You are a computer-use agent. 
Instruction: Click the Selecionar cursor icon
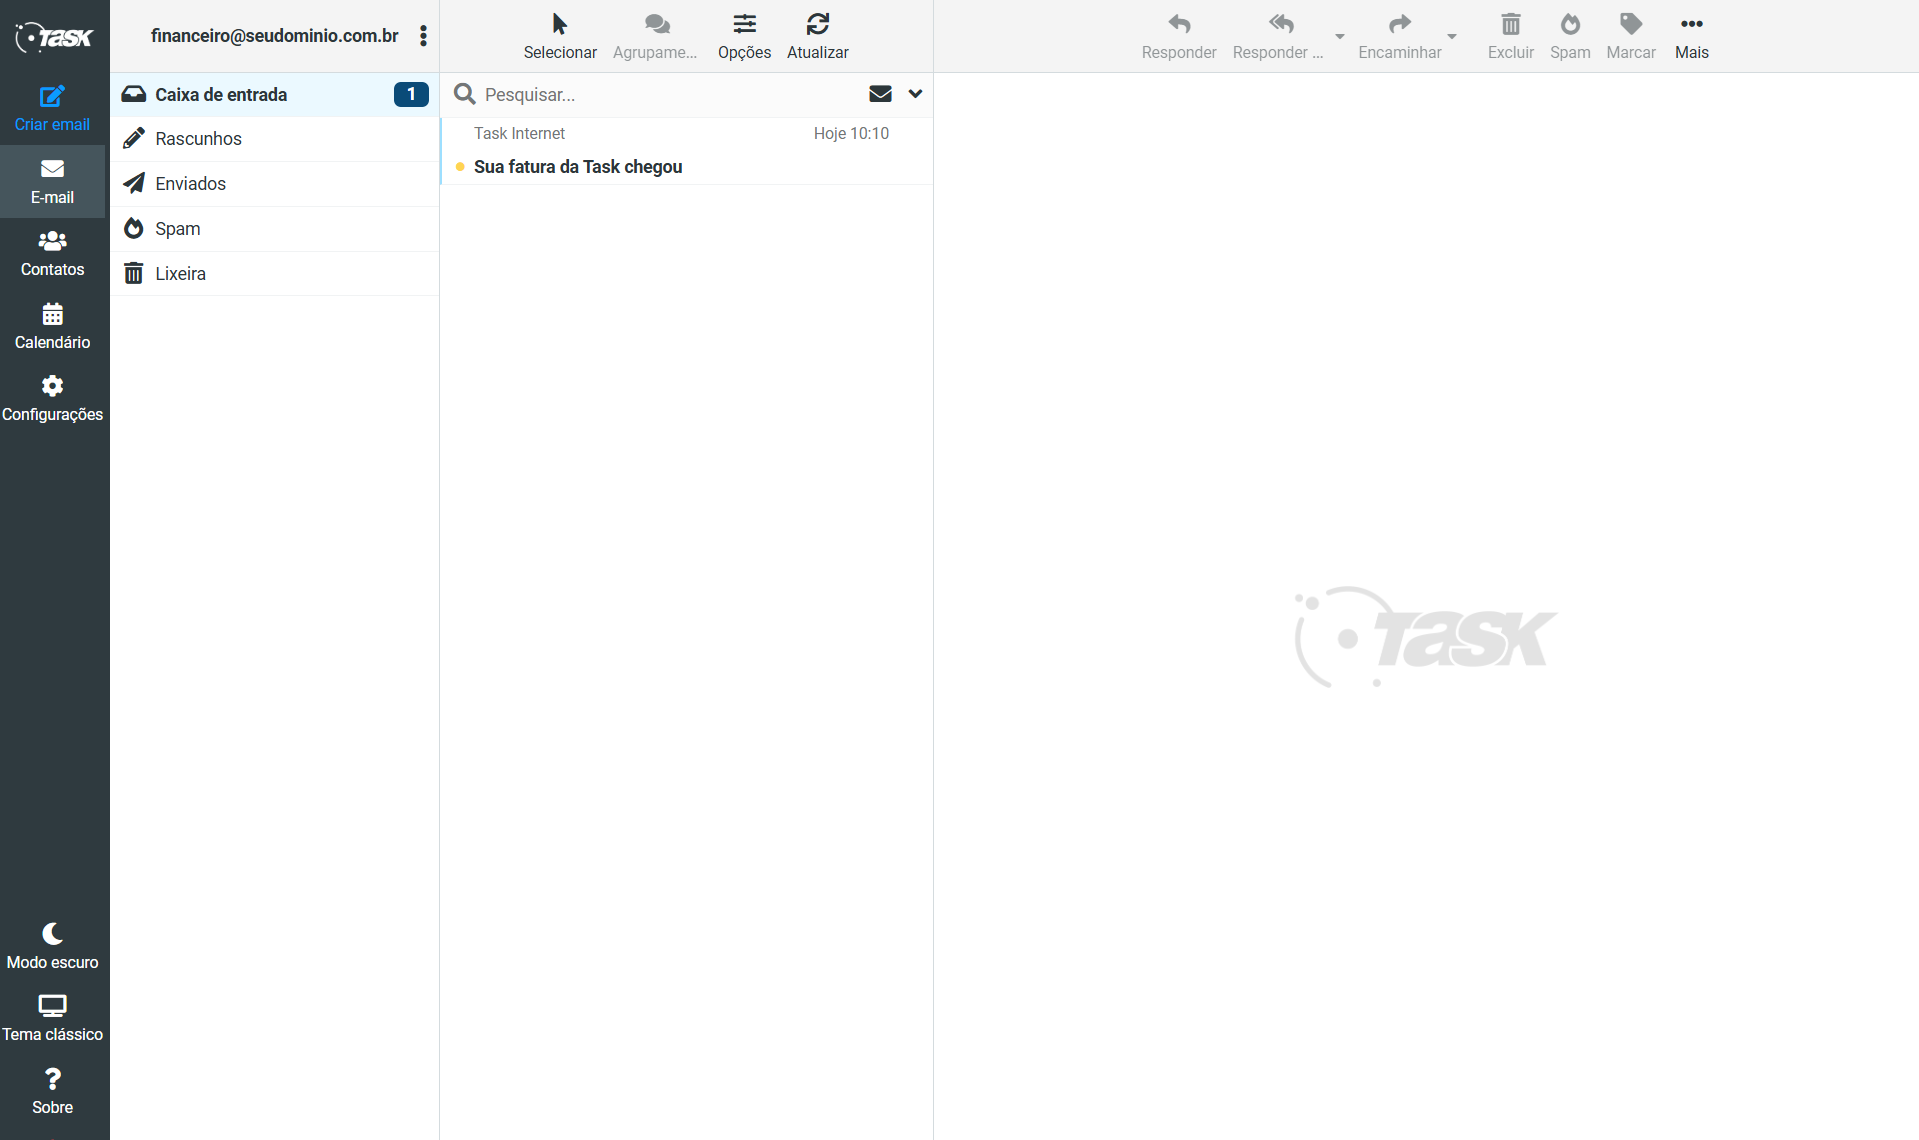[560, 24]
